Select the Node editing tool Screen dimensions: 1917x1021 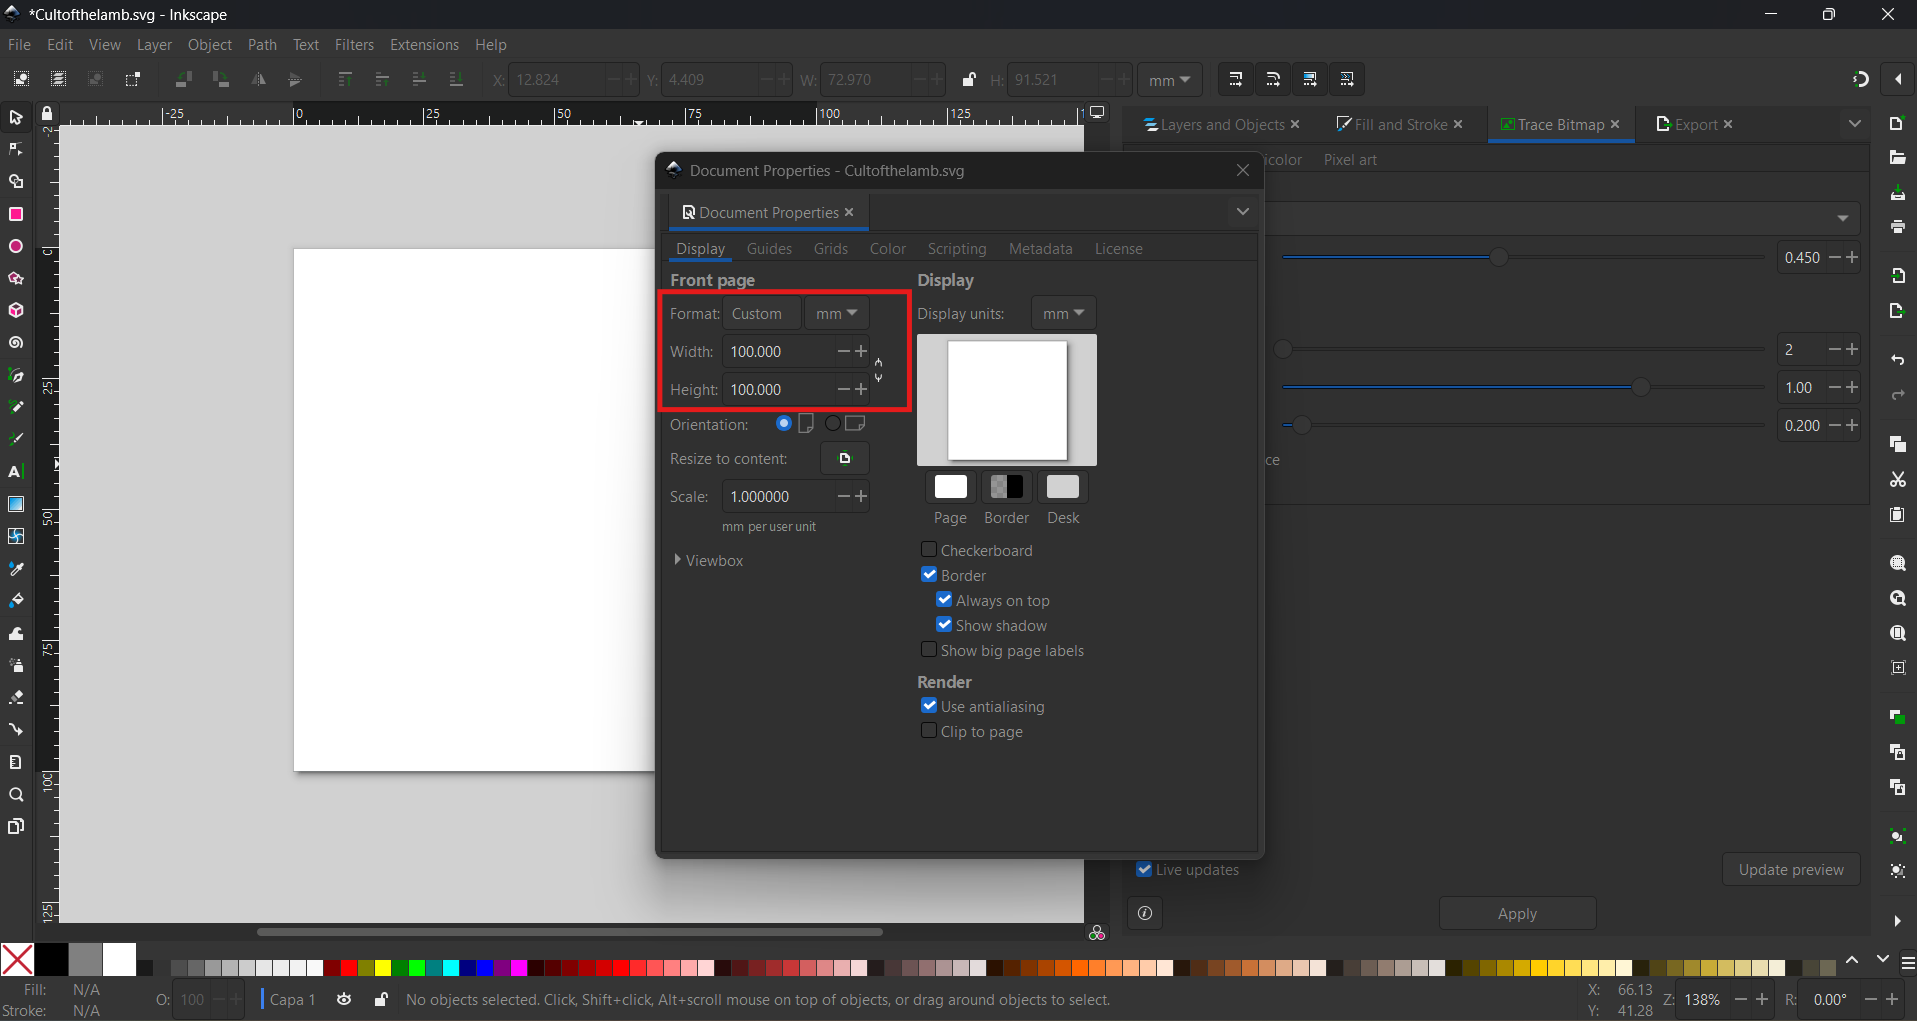pyautogui.click(x=16, y=150)
